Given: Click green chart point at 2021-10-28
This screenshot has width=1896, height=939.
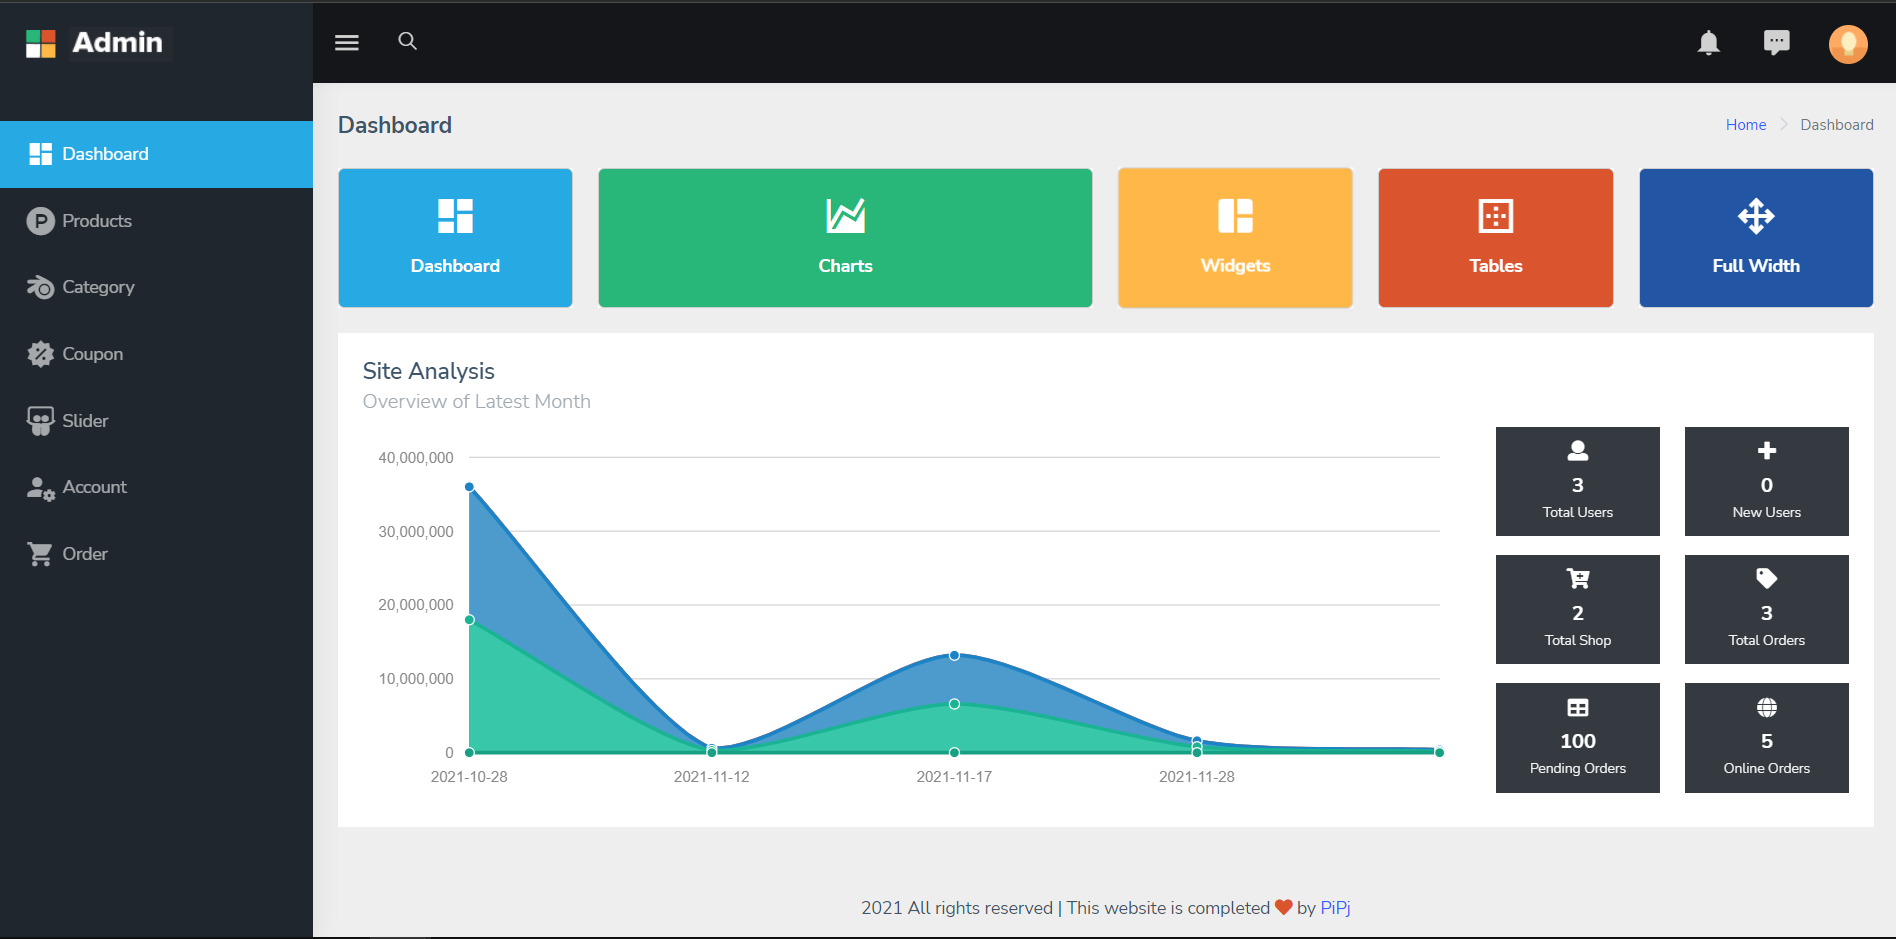Looking at the screenshot, I should [469, 620].
